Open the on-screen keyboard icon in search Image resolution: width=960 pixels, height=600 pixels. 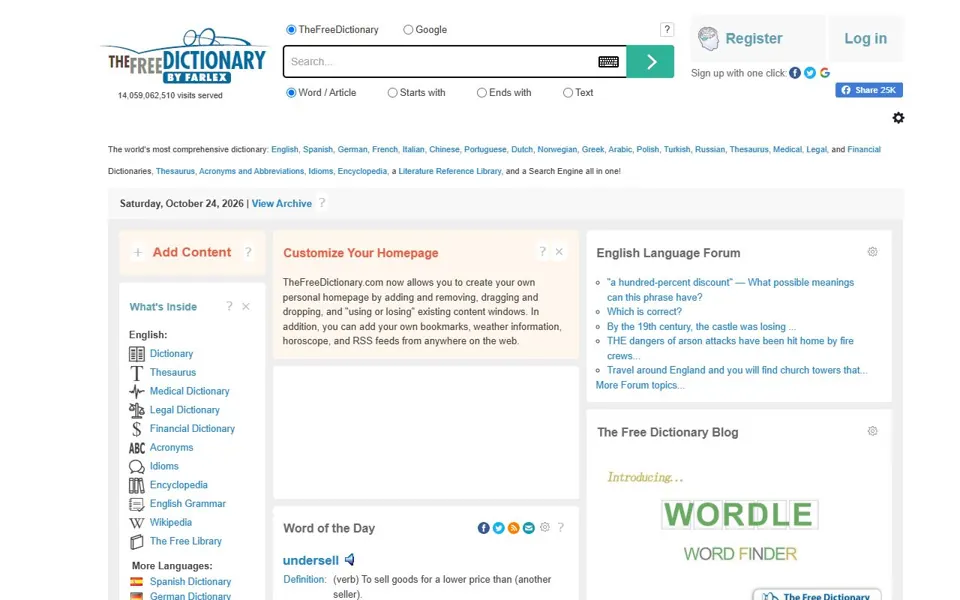(608, 62)
